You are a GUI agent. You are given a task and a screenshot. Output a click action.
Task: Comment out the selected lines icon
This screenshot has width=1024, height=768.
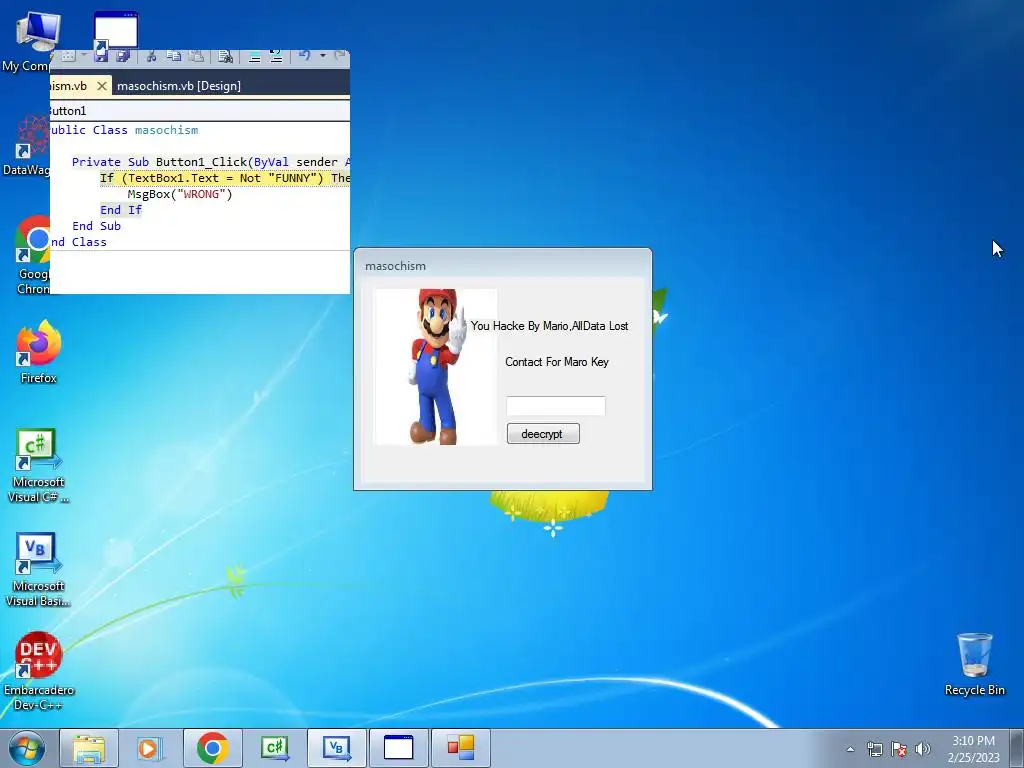coord(255,56)
